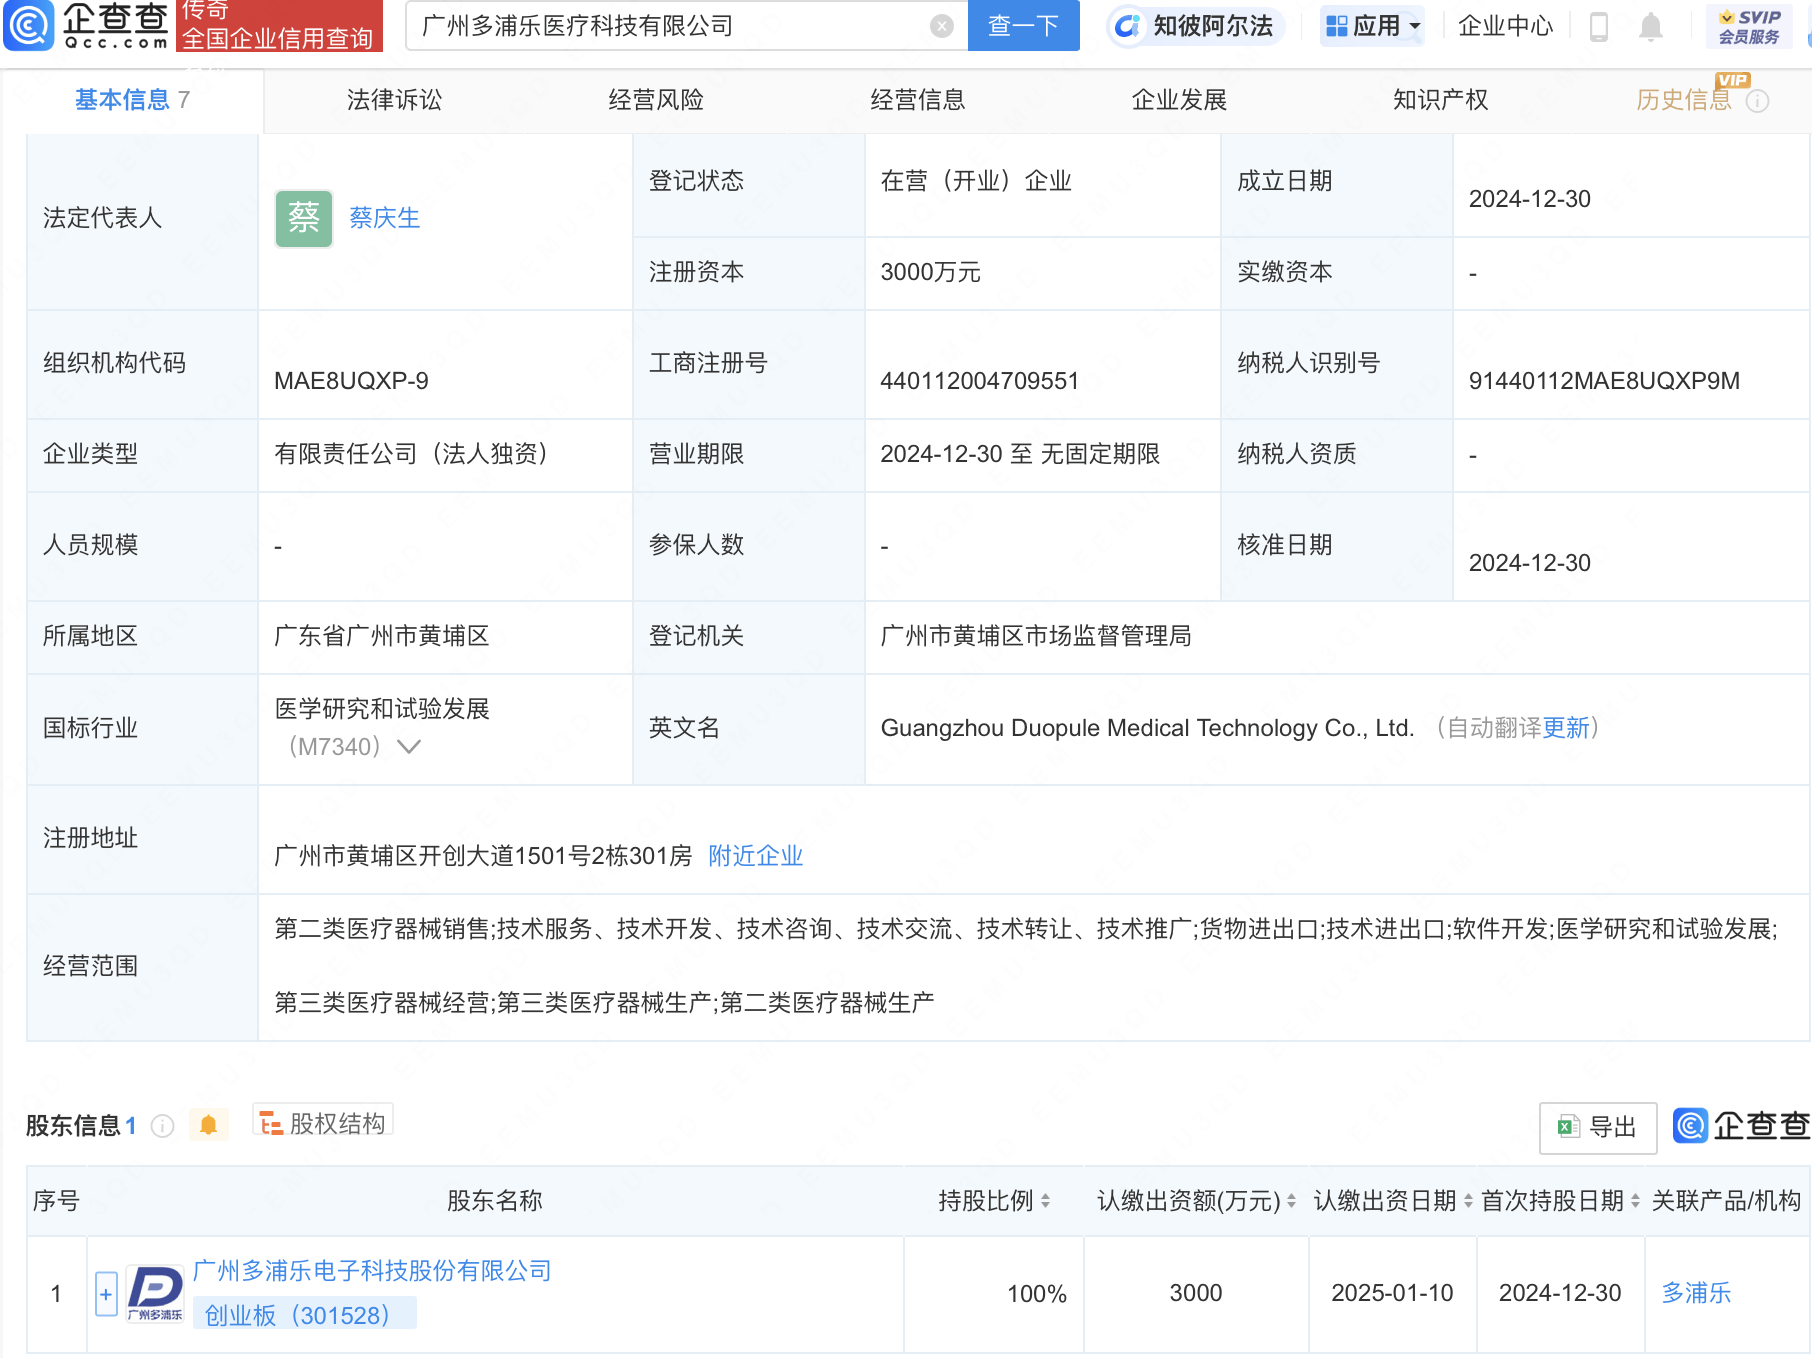Sort by 首次持股日期 column
The width and height of the screenshot is (1812, 1358).
coord(1635,1201)
